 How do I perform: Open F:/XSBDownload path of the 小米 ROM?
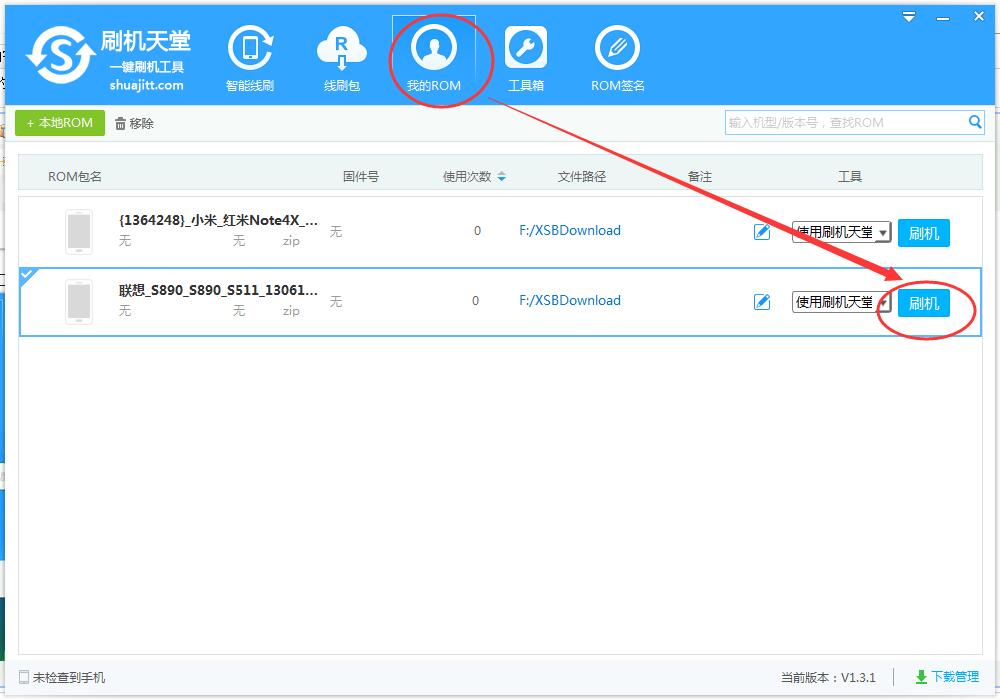pos(570,231)
